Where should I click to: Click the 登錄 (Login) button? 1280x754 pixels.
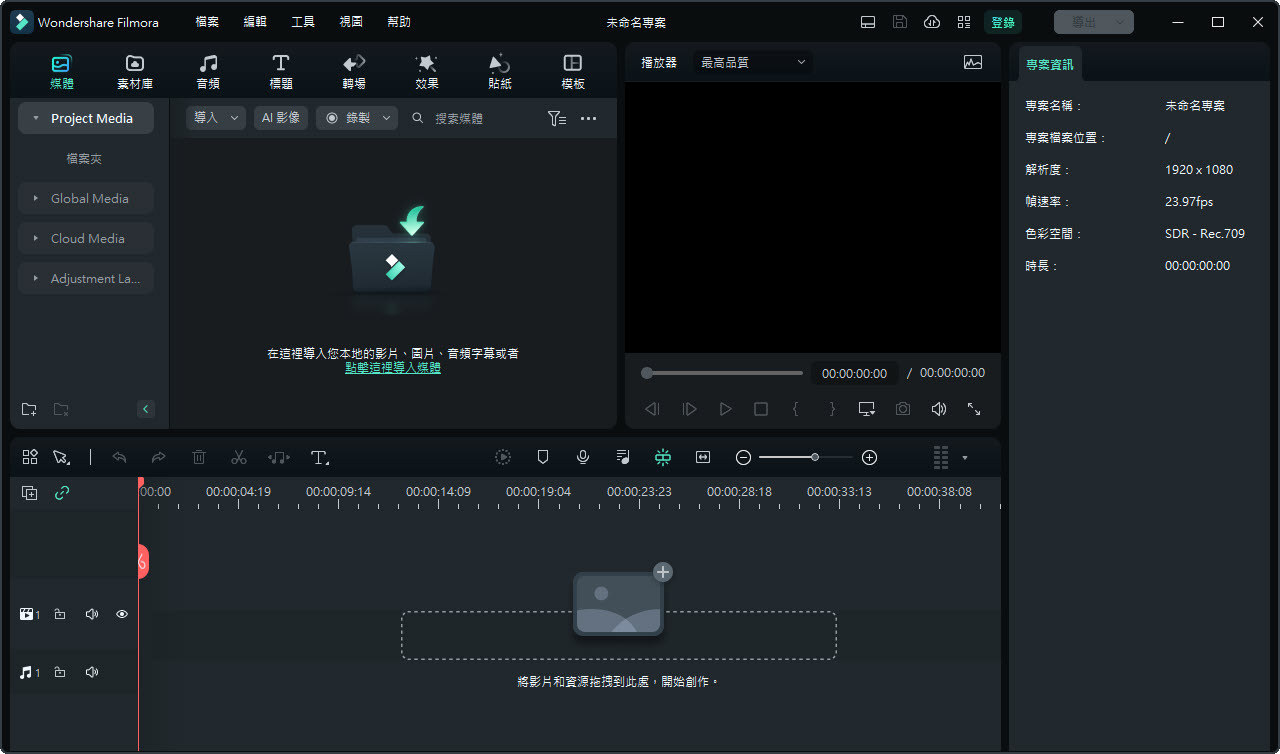[1002, 21]
